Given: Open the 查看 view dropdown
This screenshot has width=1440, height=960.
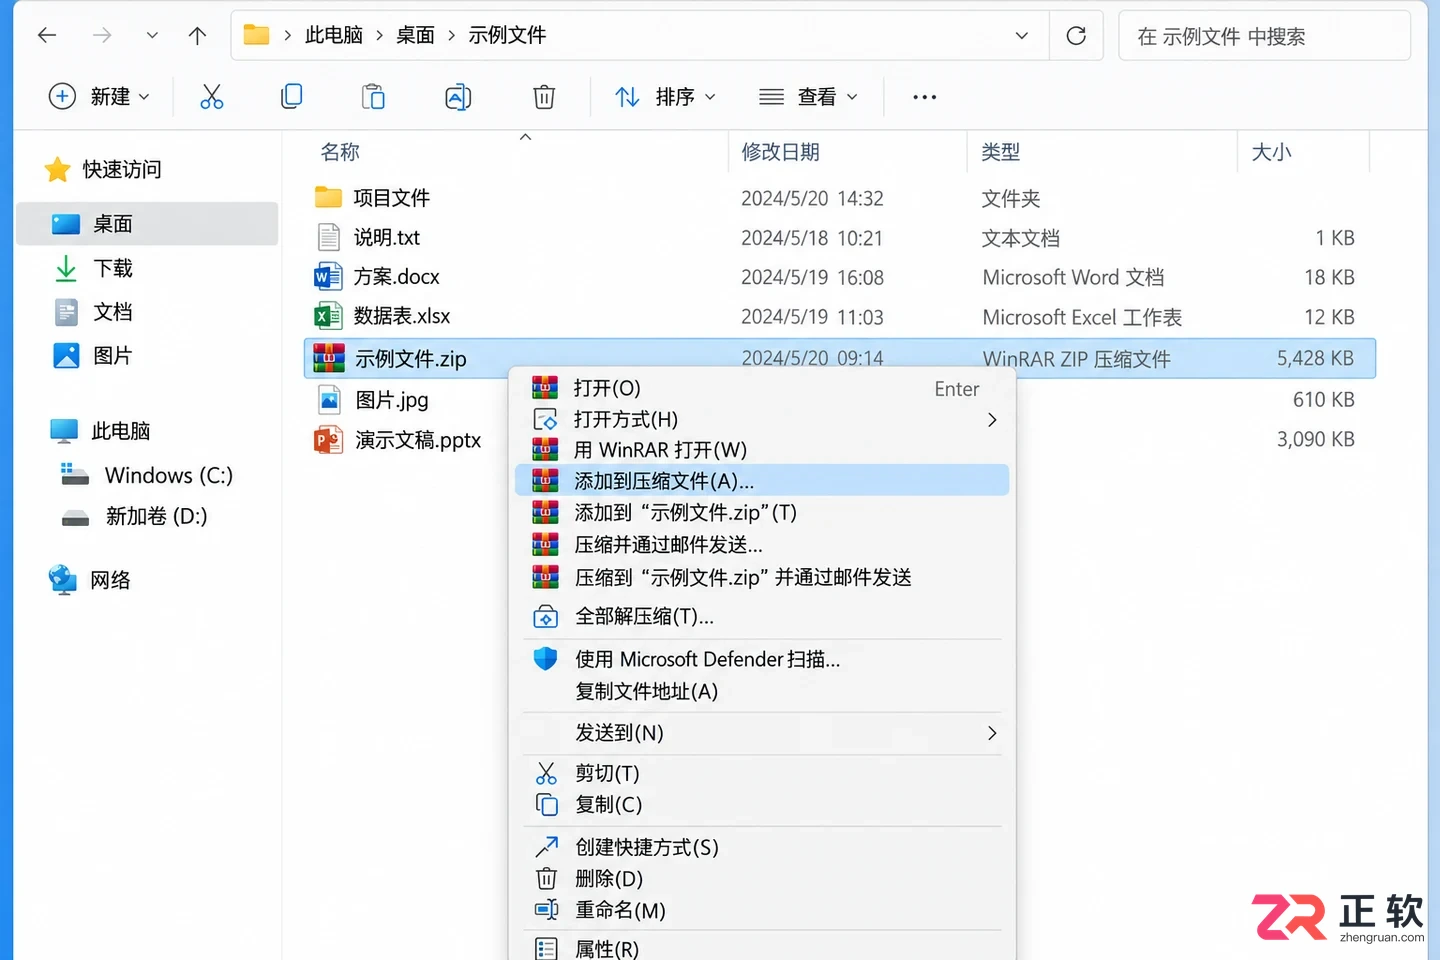Looking at the screenshot, I should click(808, 97).
